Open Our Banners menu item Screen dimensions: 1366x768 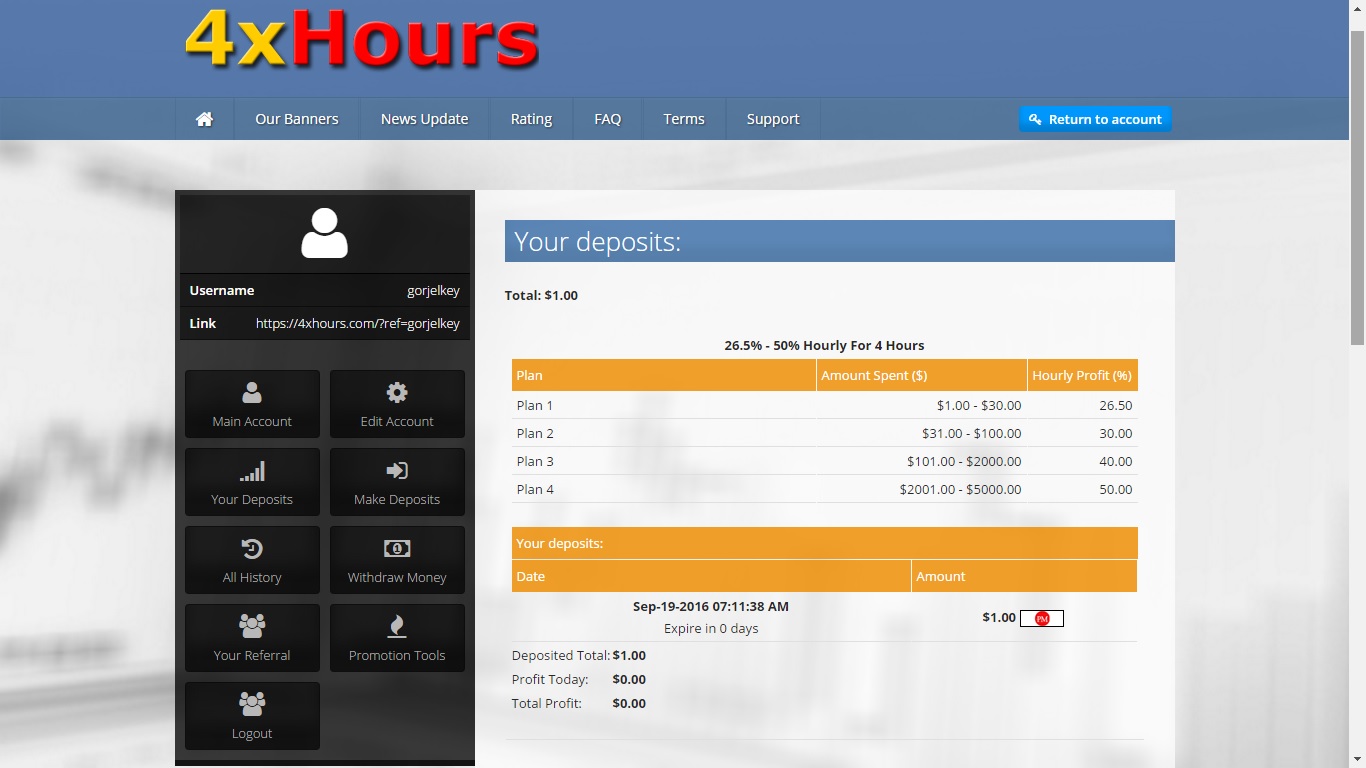click(296, 119)
